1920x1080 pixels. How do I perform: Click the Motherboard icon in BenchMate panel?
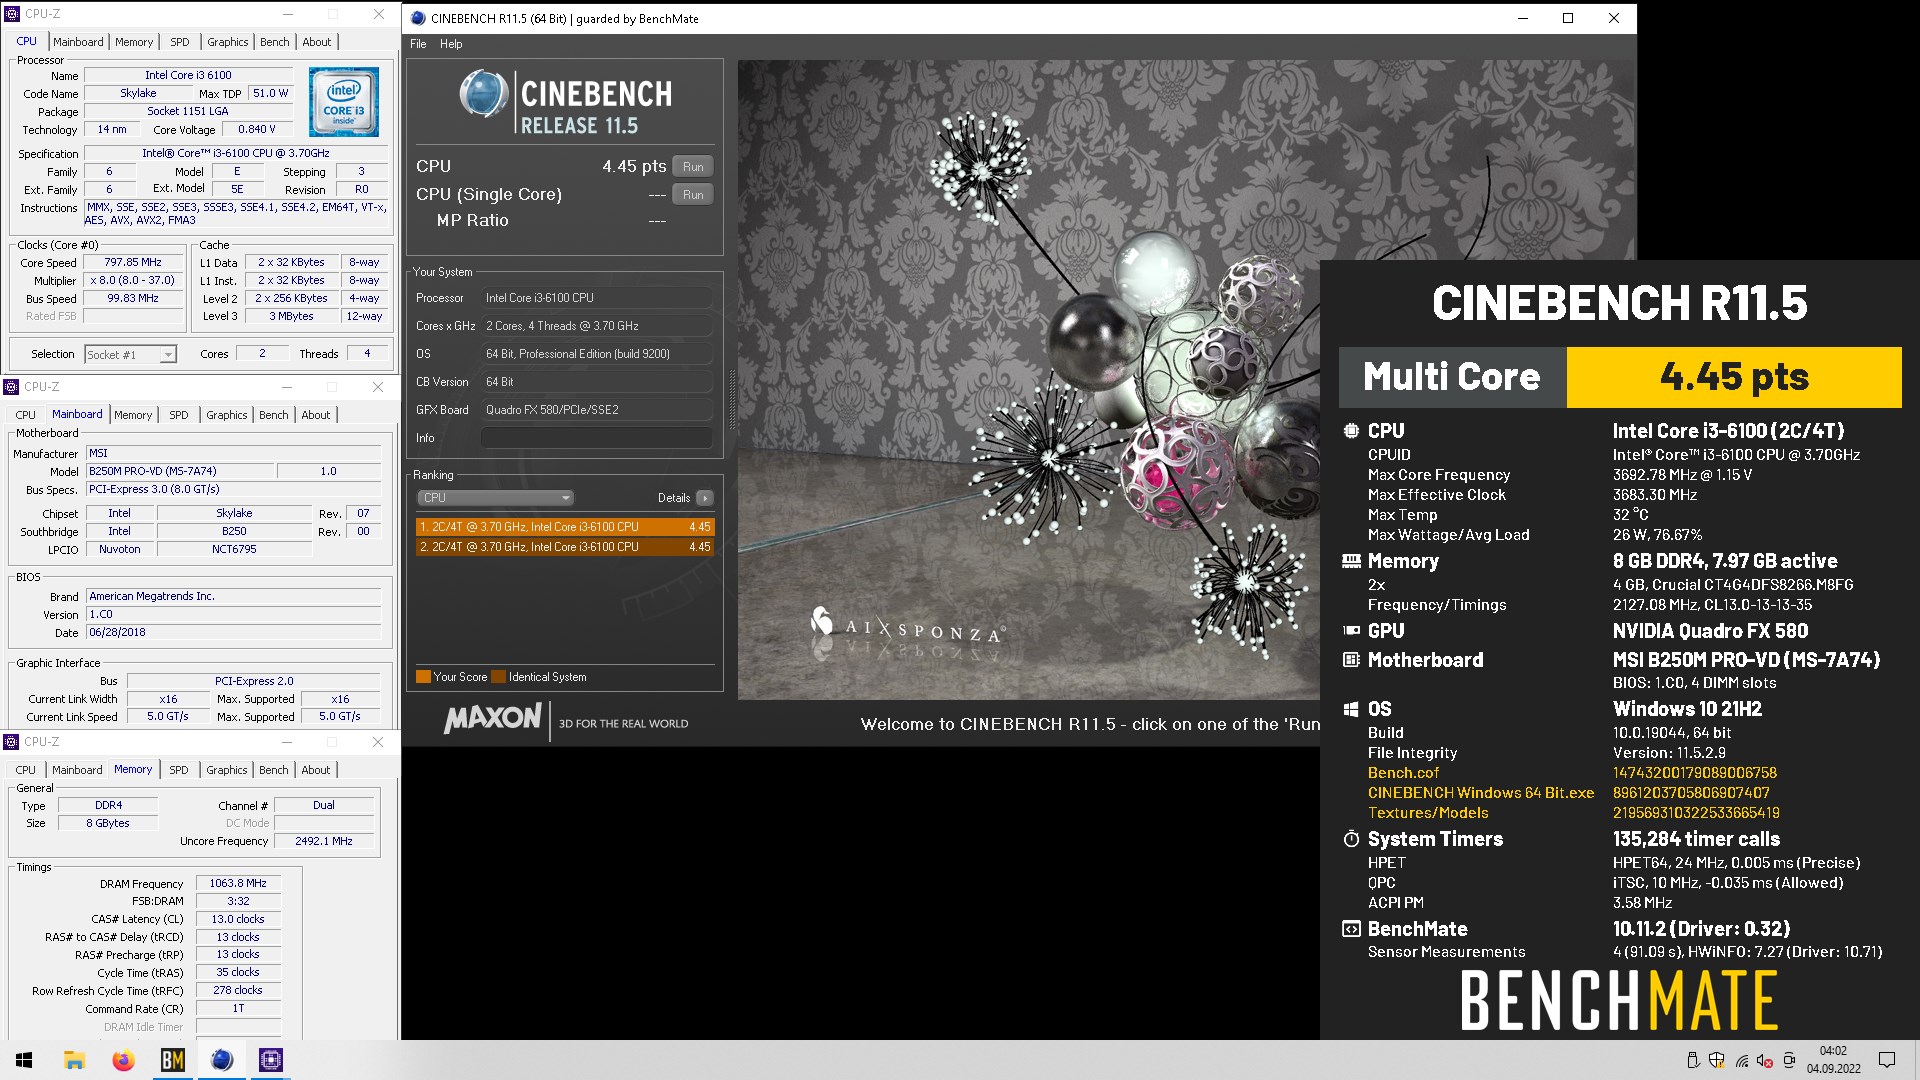coord(1351,660)
